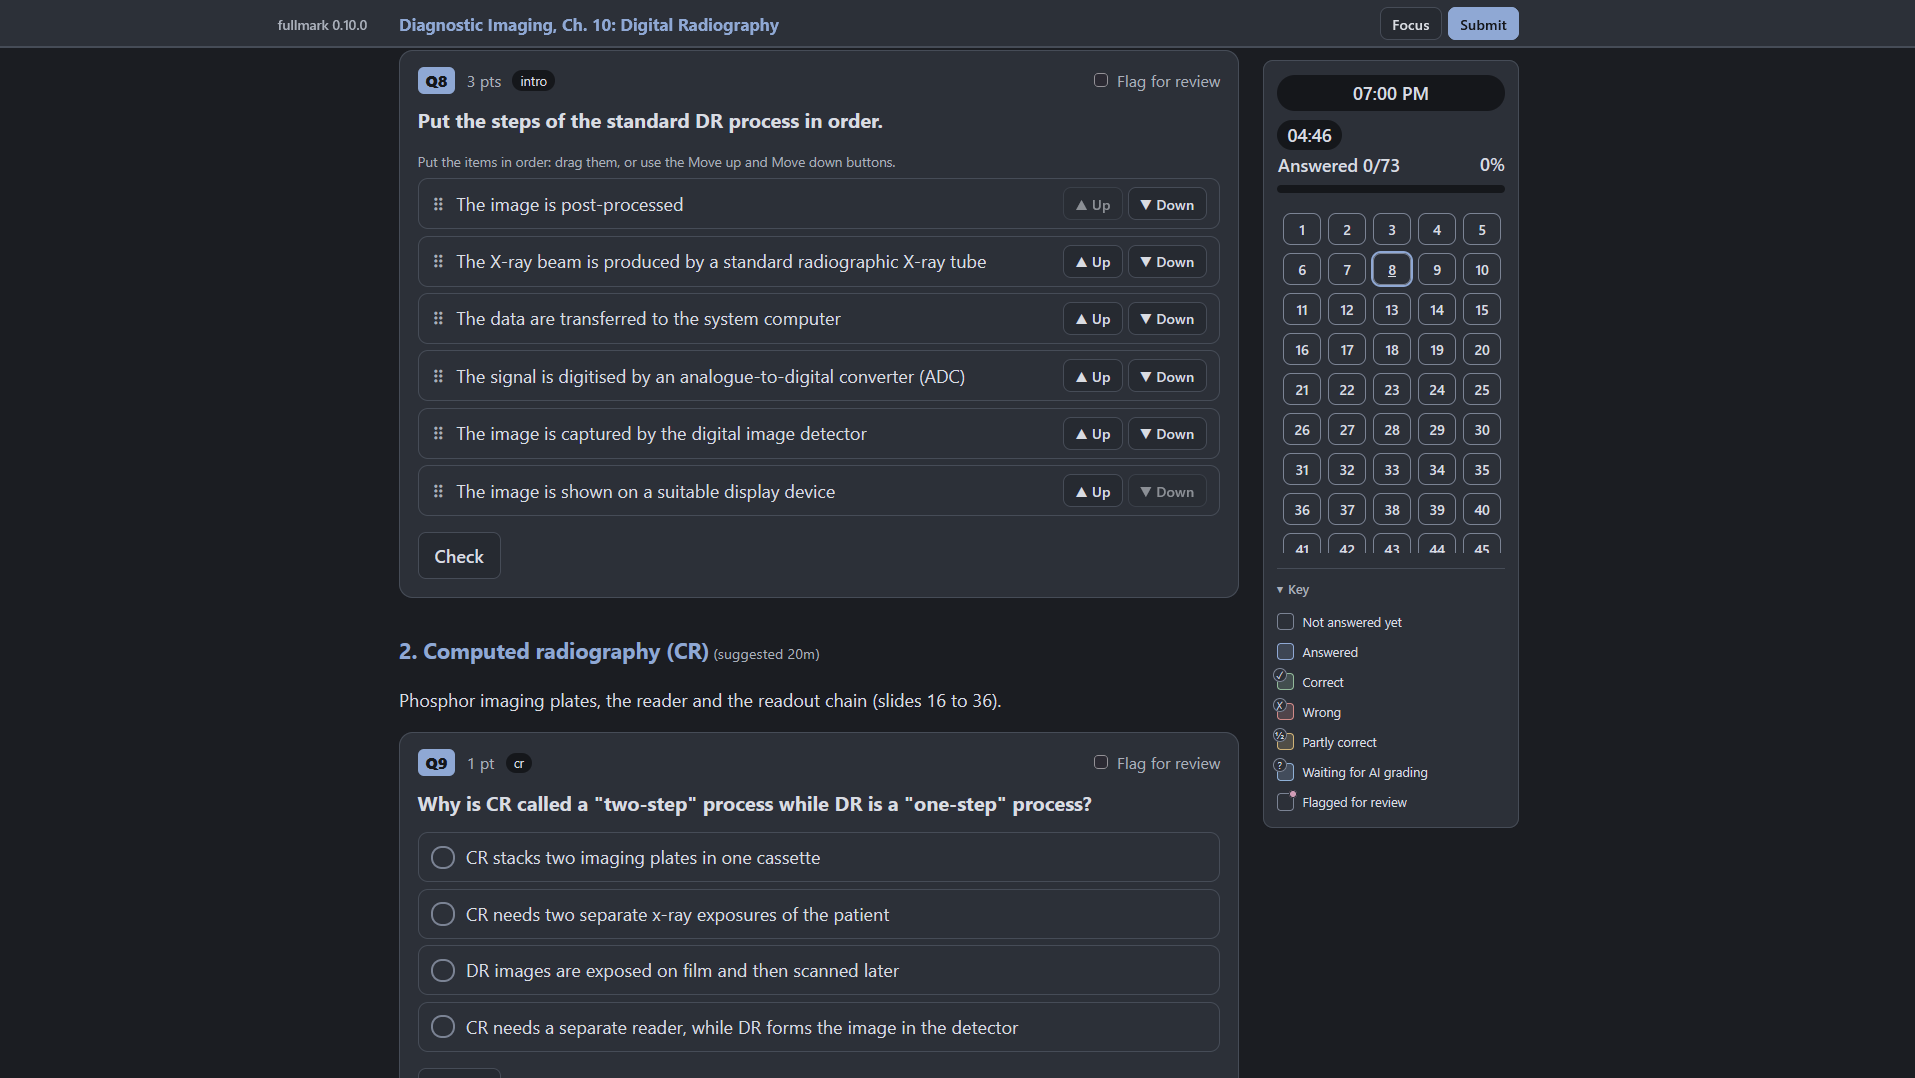Move 'The image is post-processed' down

pyautogui.click(x=1167, y=205)
